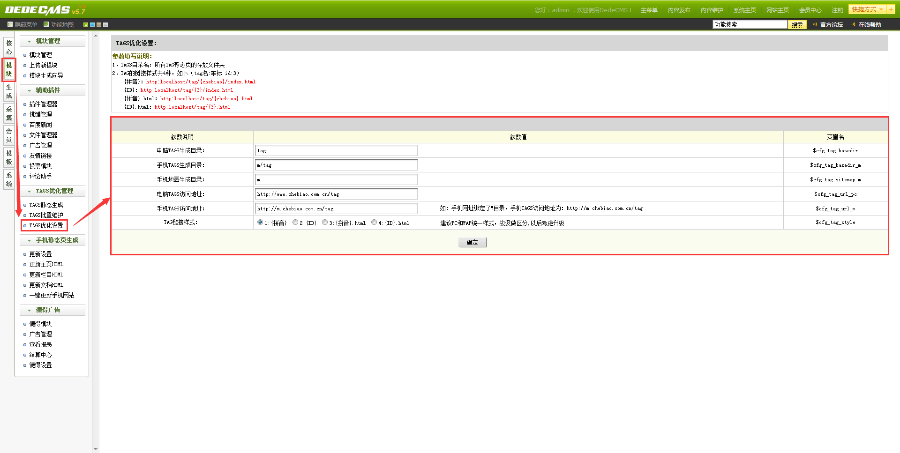Viewport: 900px width, 453px height.
Task: Switch to the 核心 vertical tab
Action: (9, 47)
